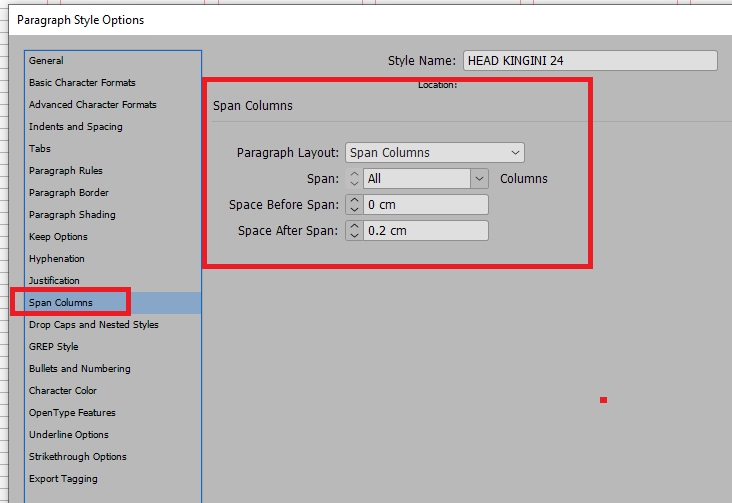
Task: Select Keep Options in sidebar
Action: click(x=58, y=237)
